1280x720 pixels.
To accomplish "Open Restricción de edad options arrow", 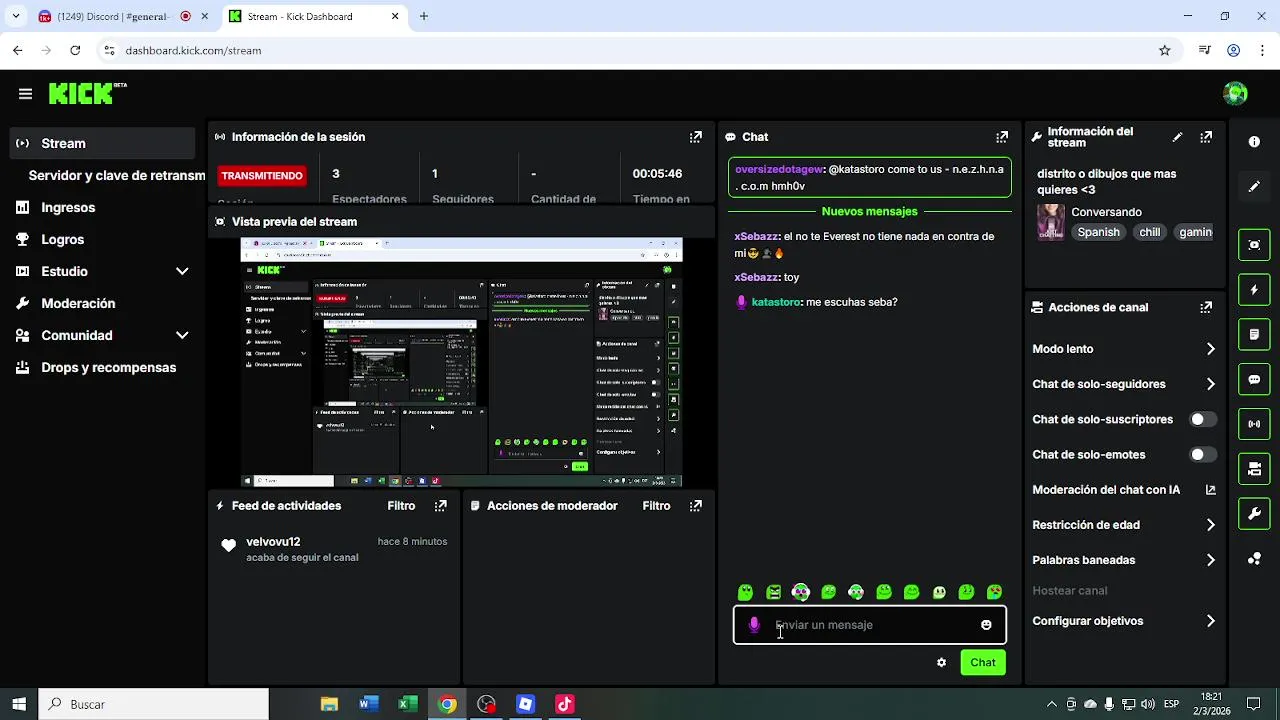I will pos(1210,525).
